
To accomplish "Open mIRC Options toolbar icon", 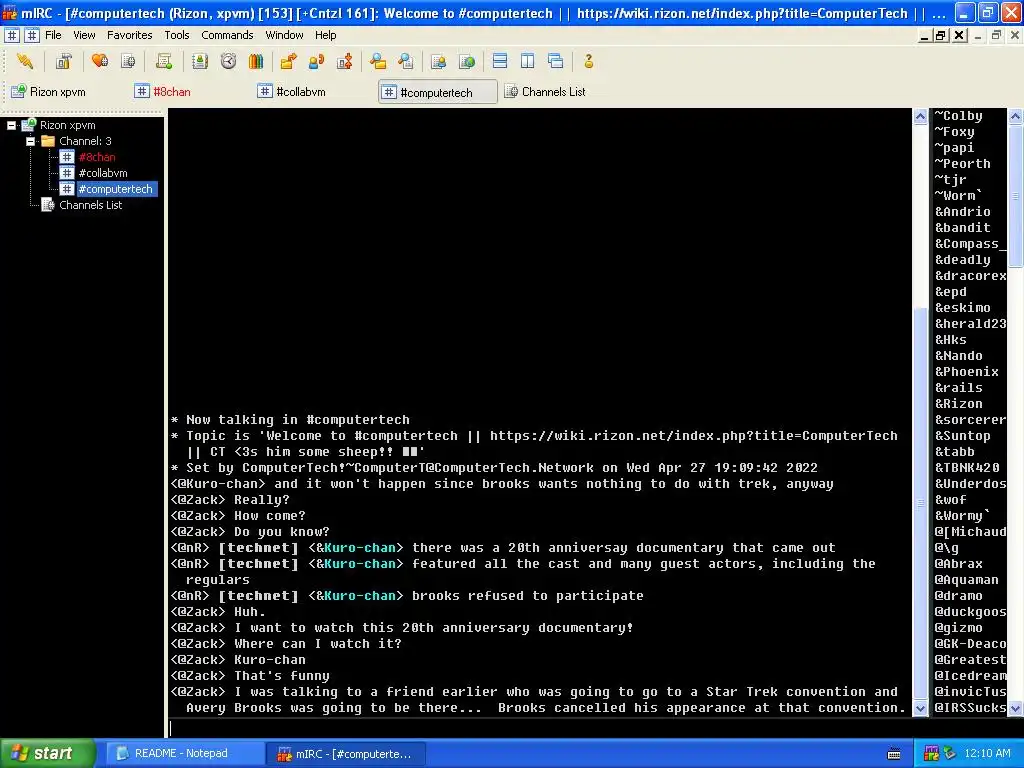I will pyautogui.click(x=63, y=61).
